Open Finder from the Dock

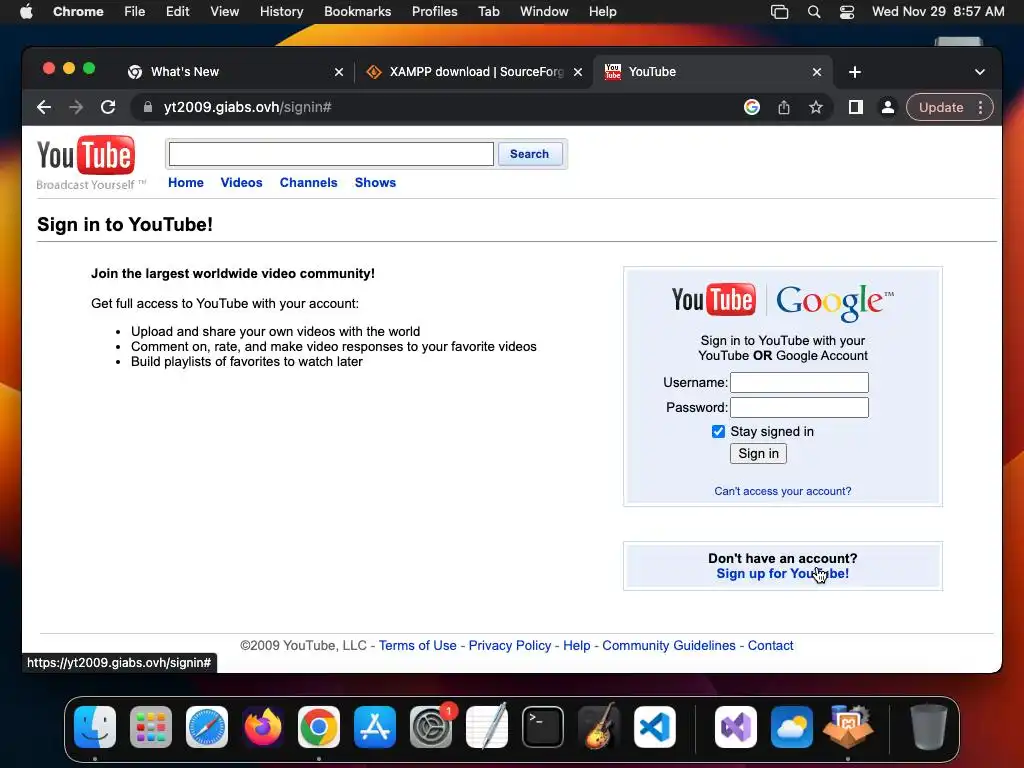click(95, 727)
